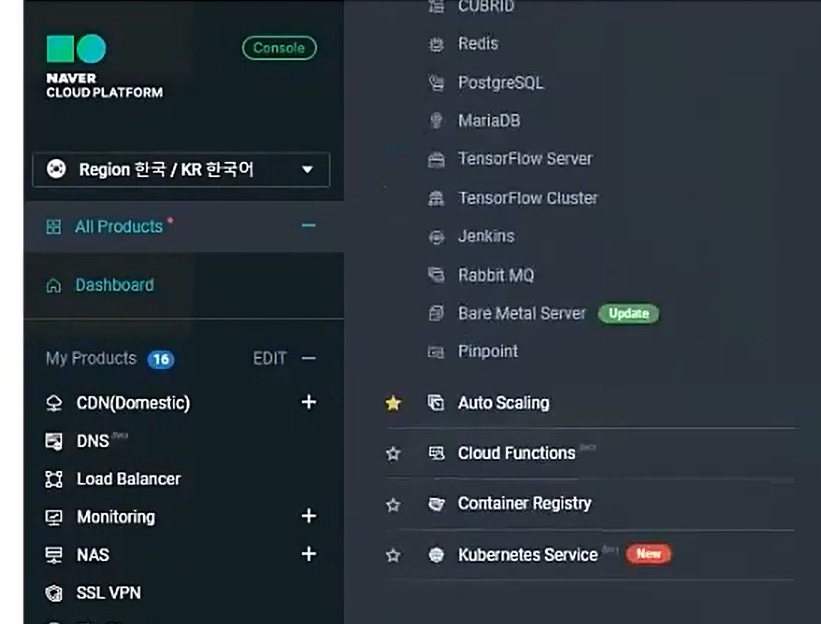Favorite Kubernetes Service with star
Viewport: 821px width, 624px height.
click(393, 555)
